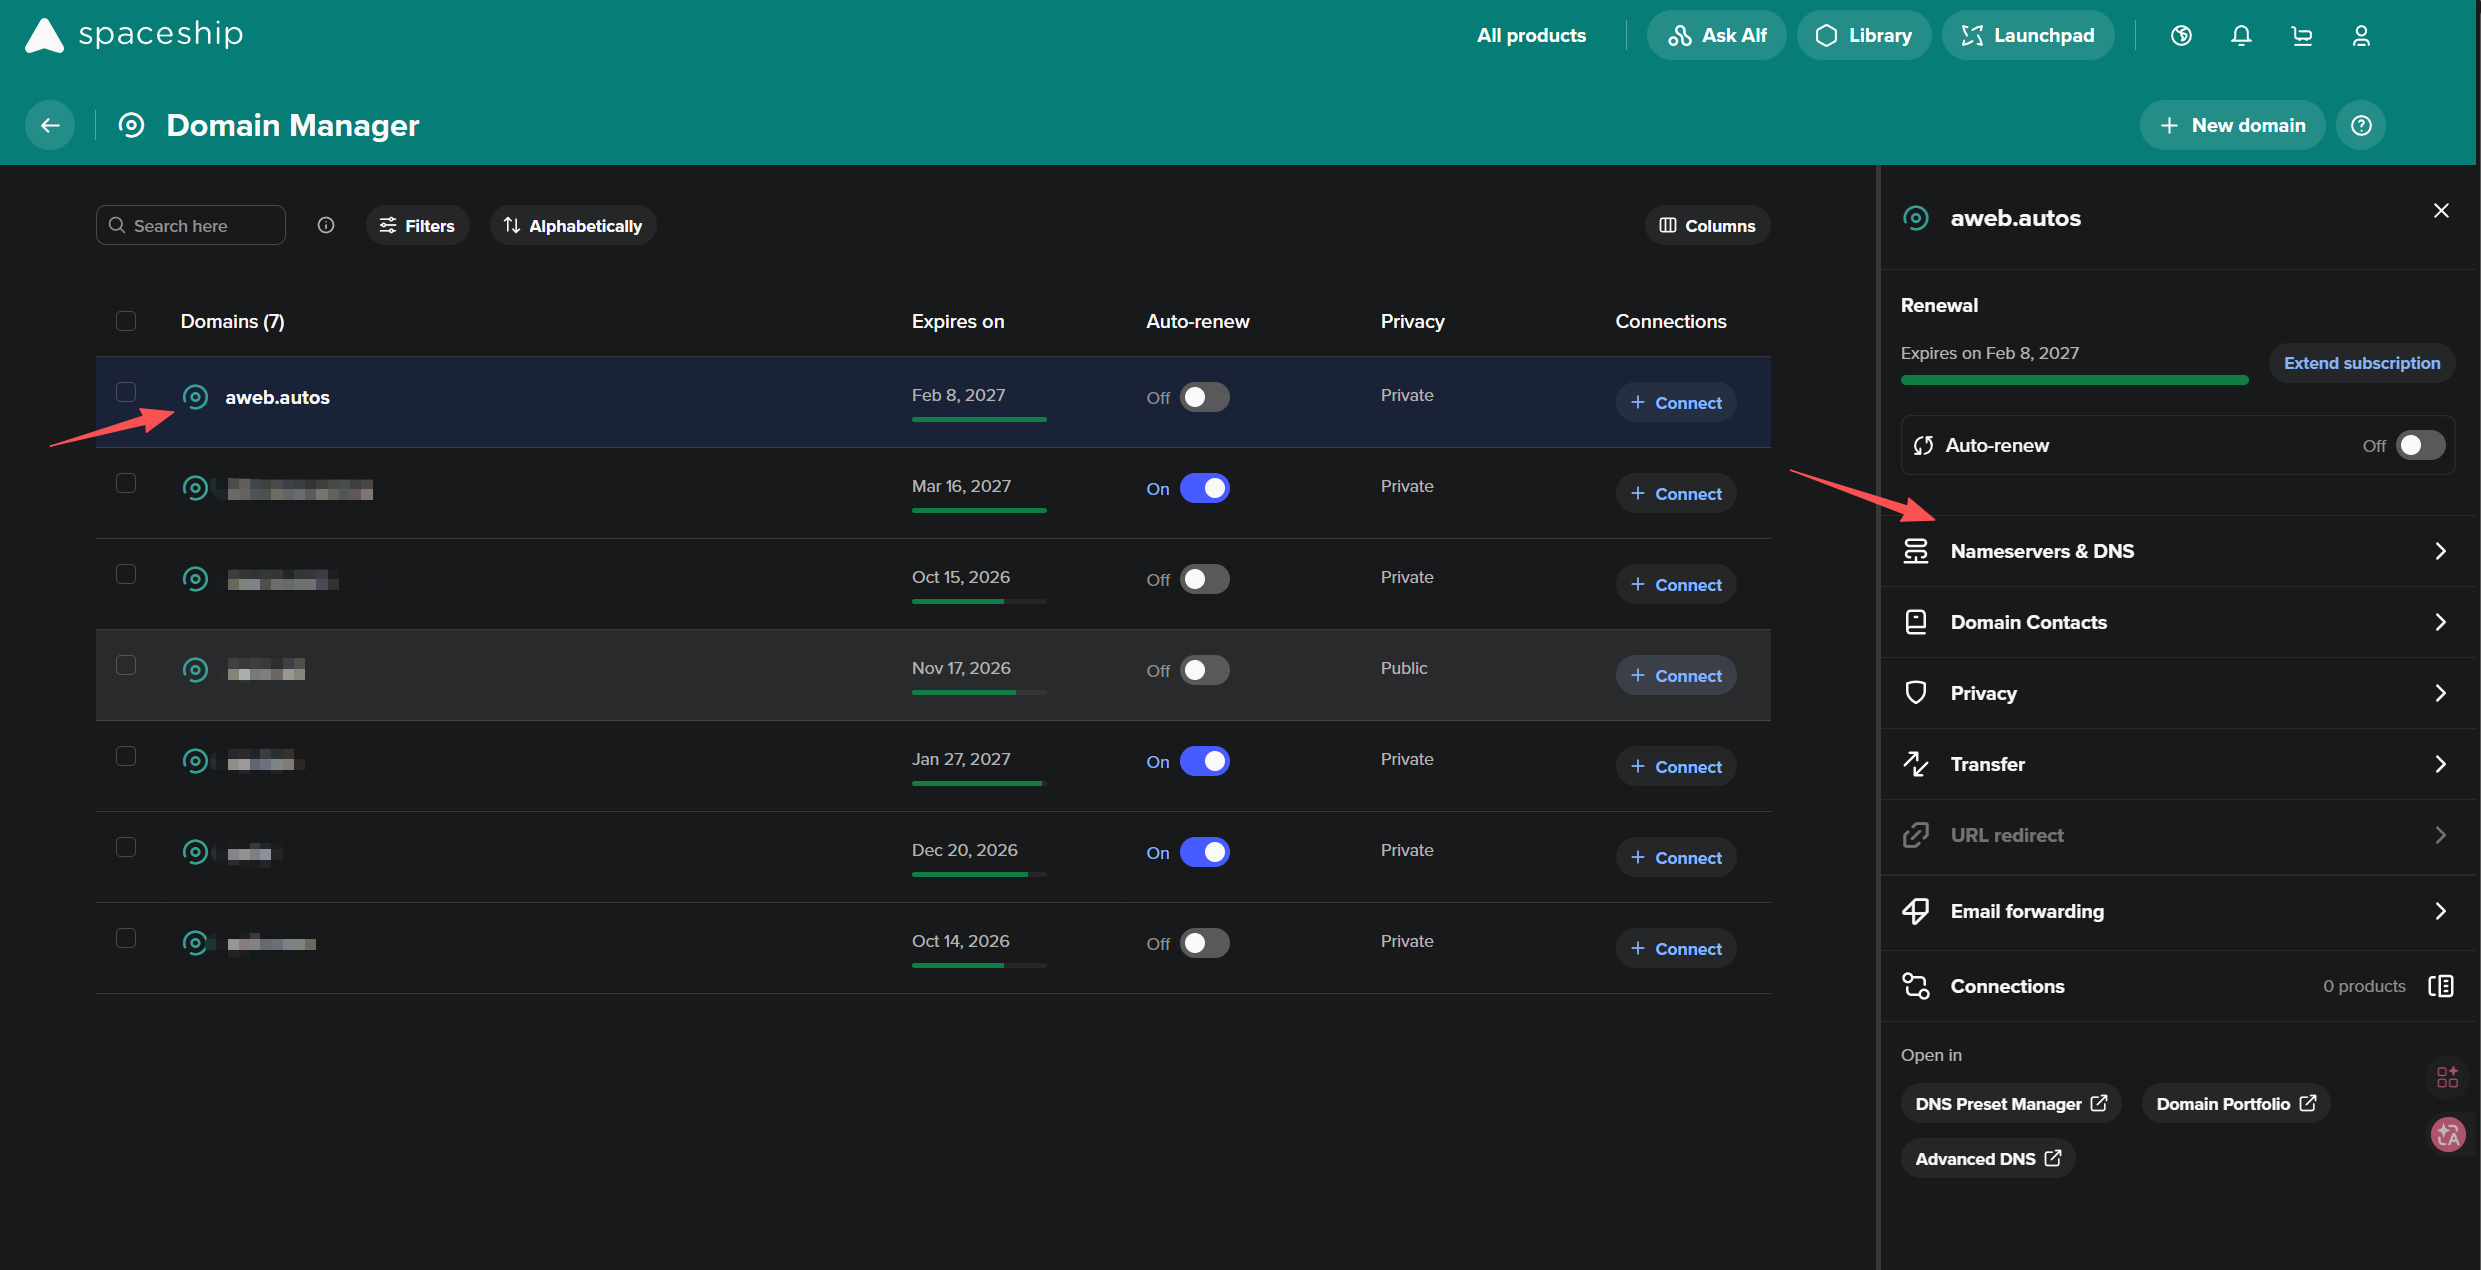
Task: Toggle auto-renew for aweb.autos in table
Action: (x=1204, y=397)
